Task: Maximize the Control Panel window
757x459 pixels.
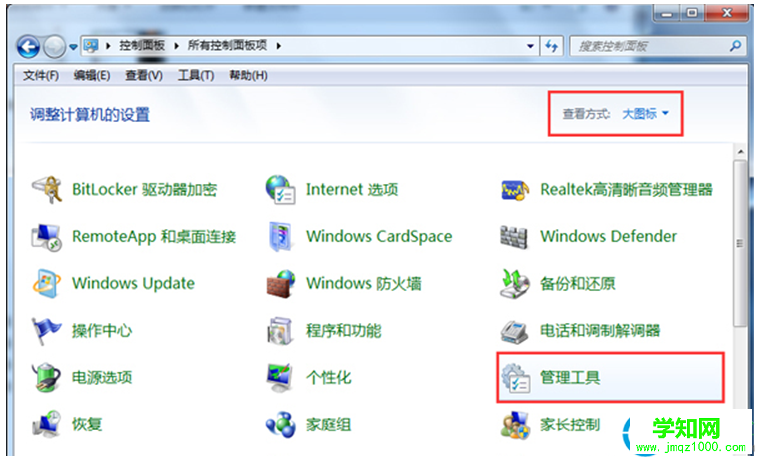Action: tap(692, 14)
